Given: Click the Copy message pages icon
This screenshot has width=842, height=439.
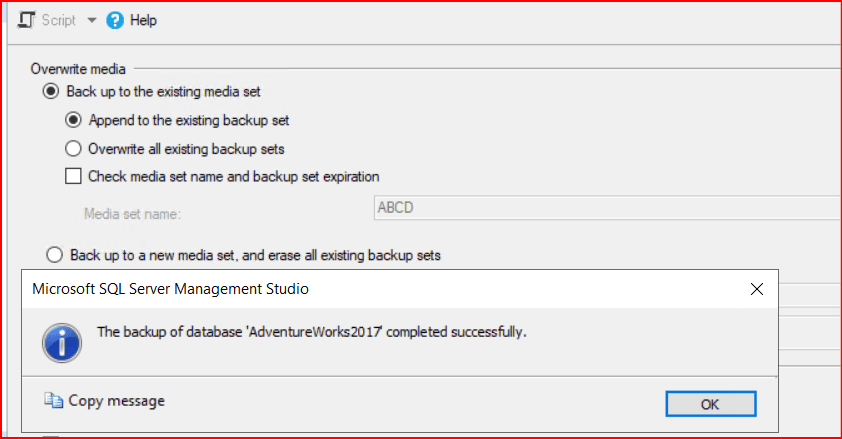Looking at the screenshot, I should click(x=53, y=401).
